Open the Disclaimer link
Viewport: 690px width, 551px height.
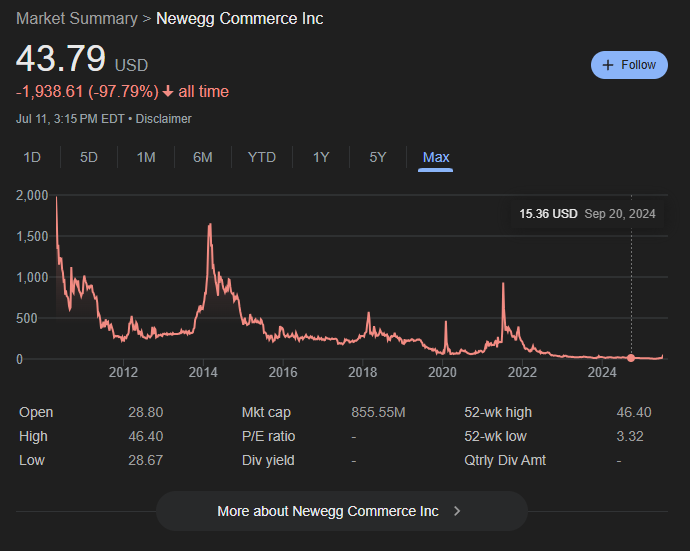click(x=163, y=119)
